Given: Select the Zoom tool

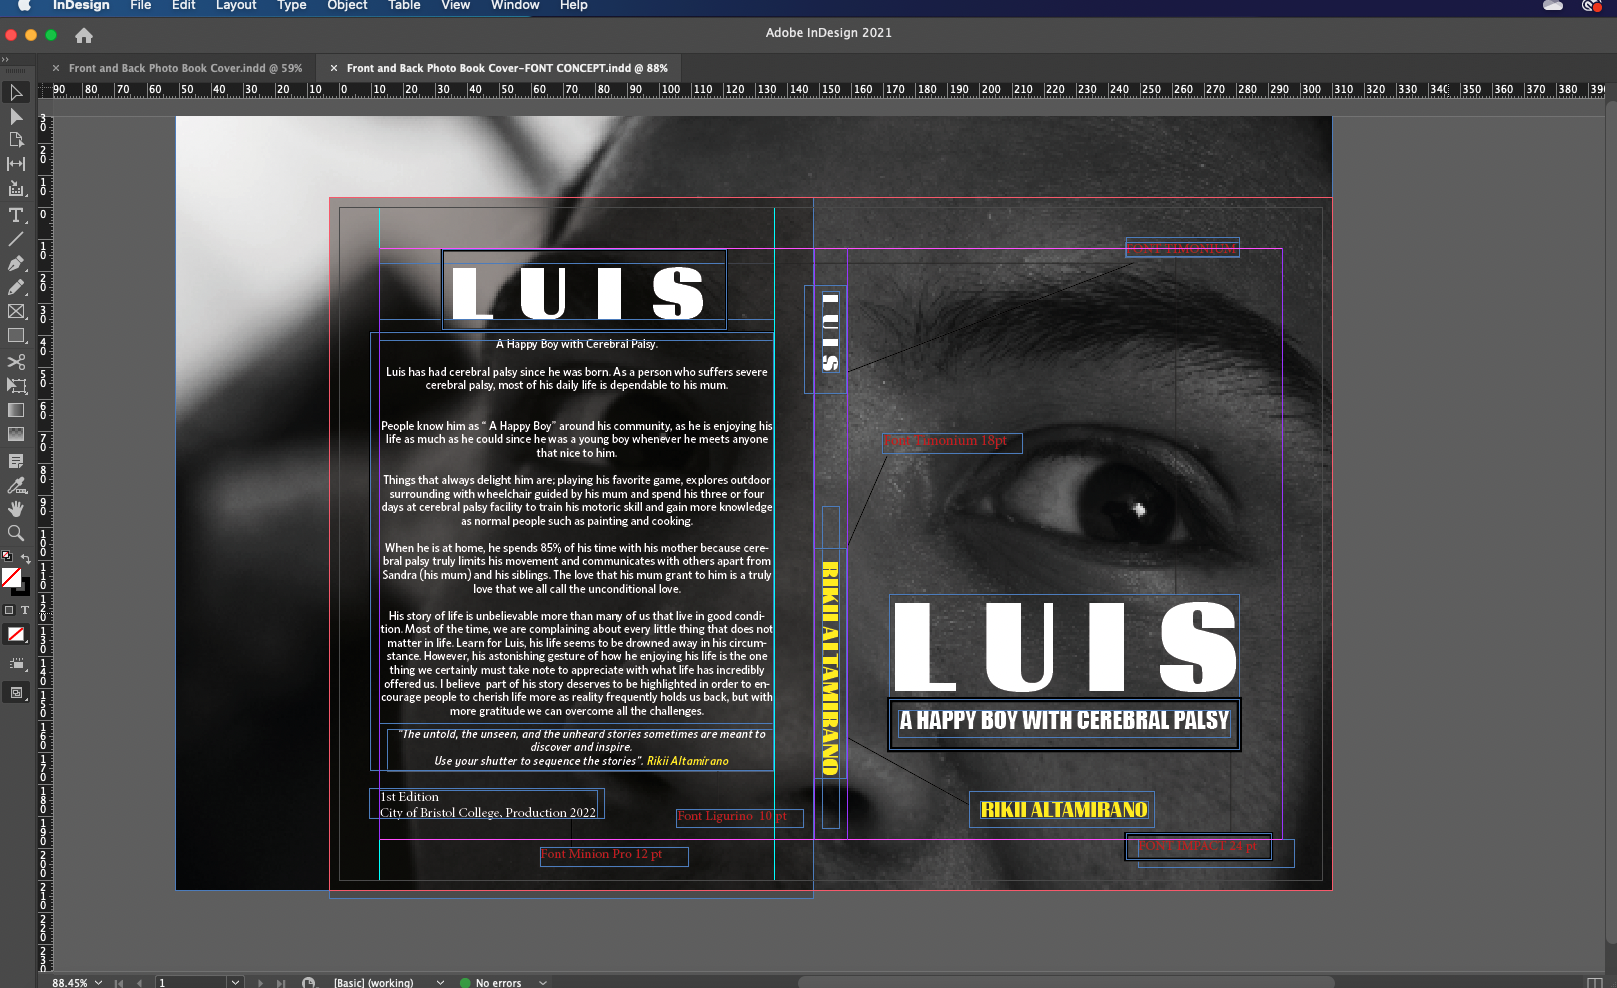Looking at the screenshot, I should click(x=16, y=533).
